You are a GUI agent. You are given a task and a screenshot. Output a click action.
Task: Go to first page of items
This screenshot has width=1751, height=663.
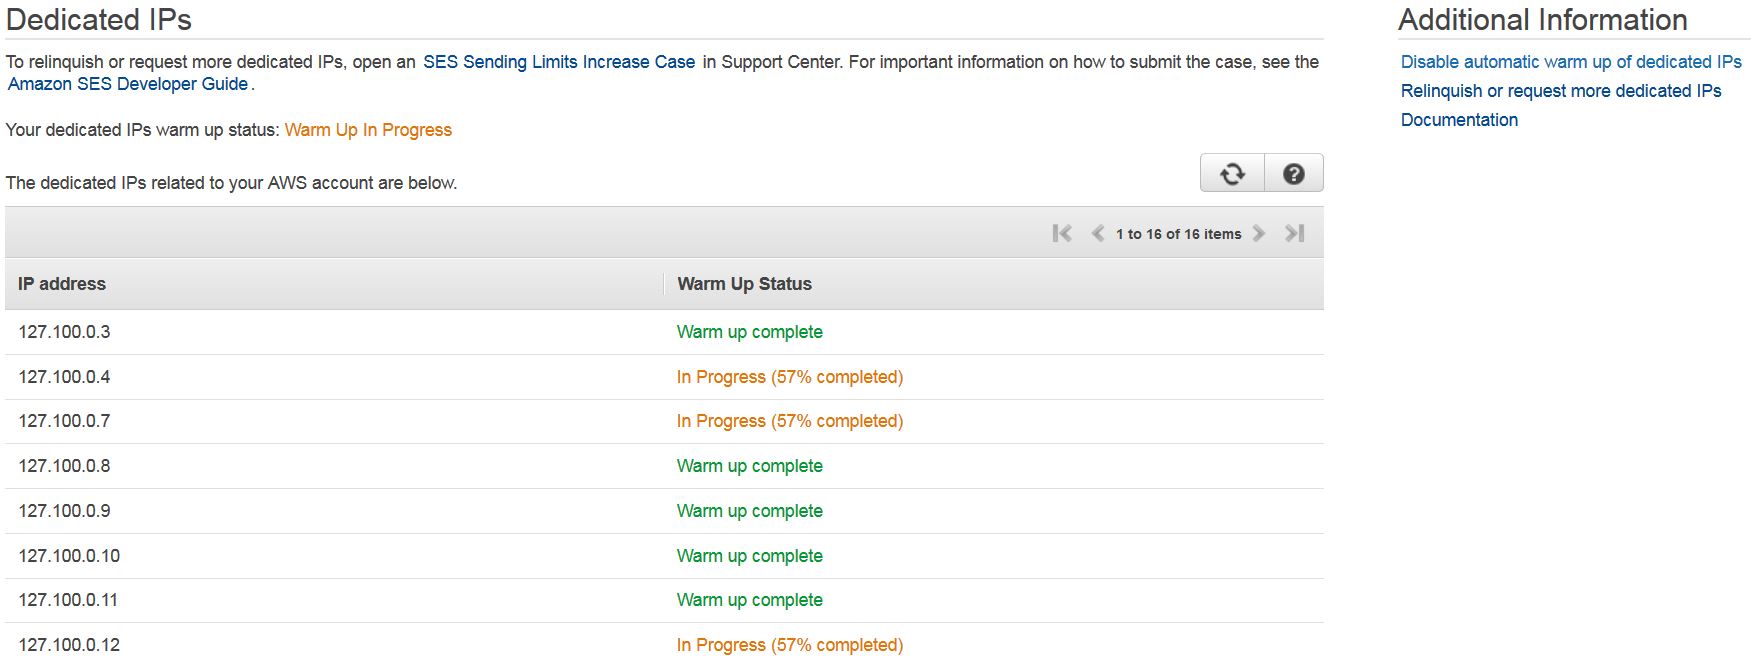(1062, 233)
